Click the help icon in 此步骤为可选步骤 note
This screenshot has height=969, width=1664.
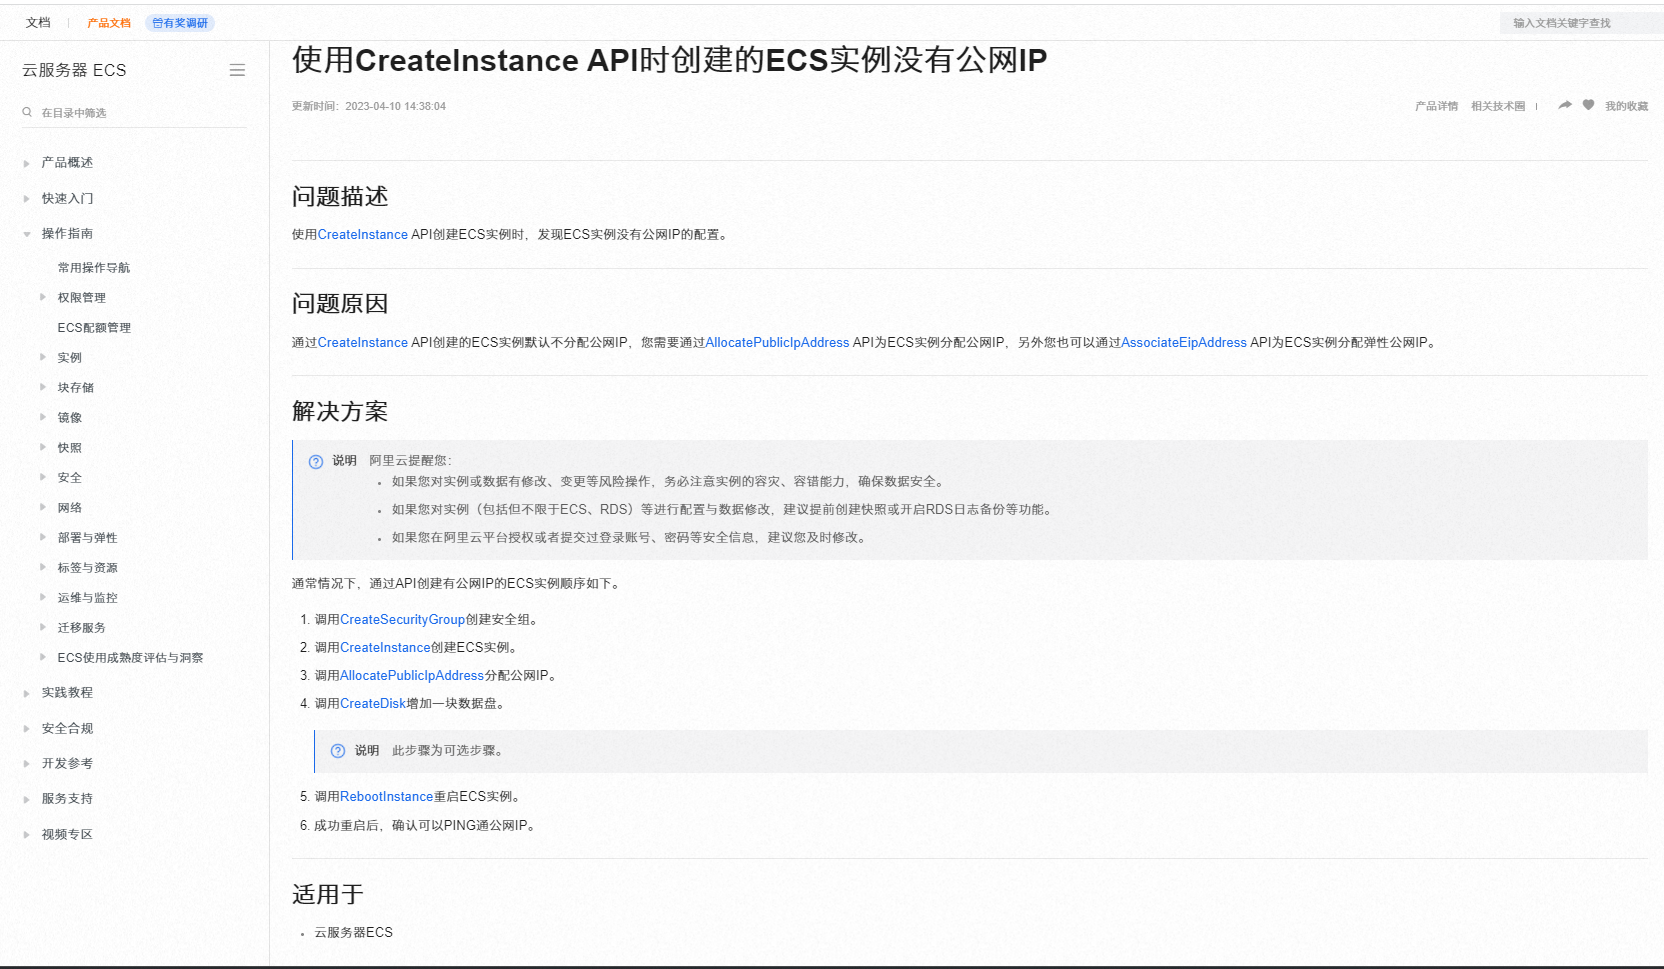tap(338, 751)
